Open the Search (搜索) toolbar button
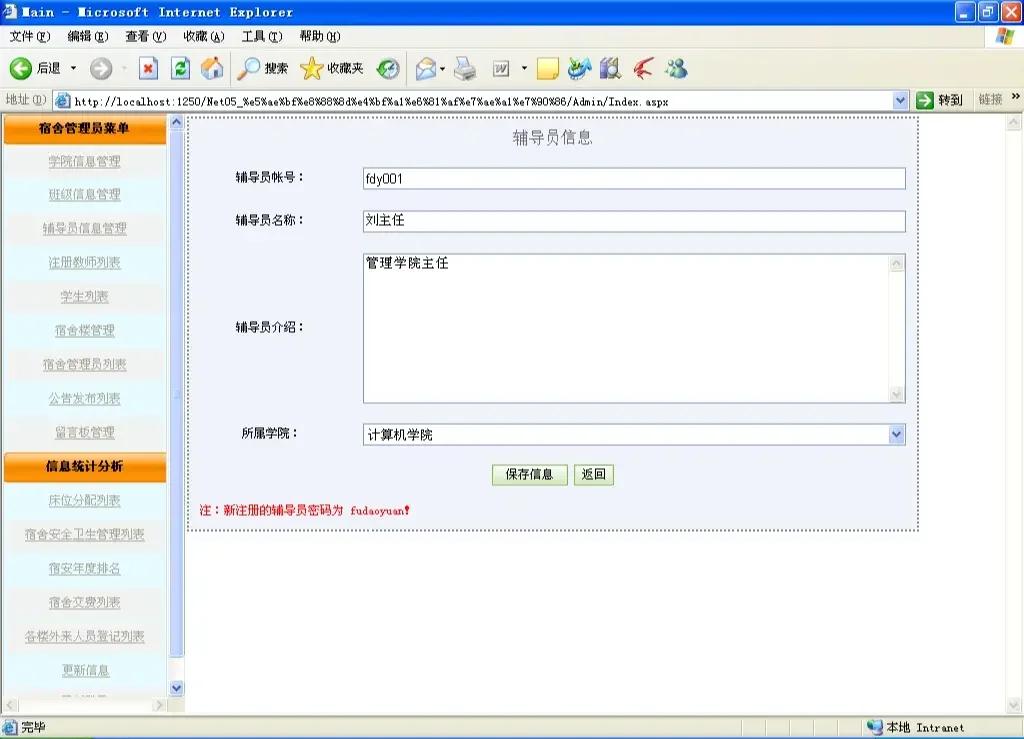 click(x=263, y=69)
